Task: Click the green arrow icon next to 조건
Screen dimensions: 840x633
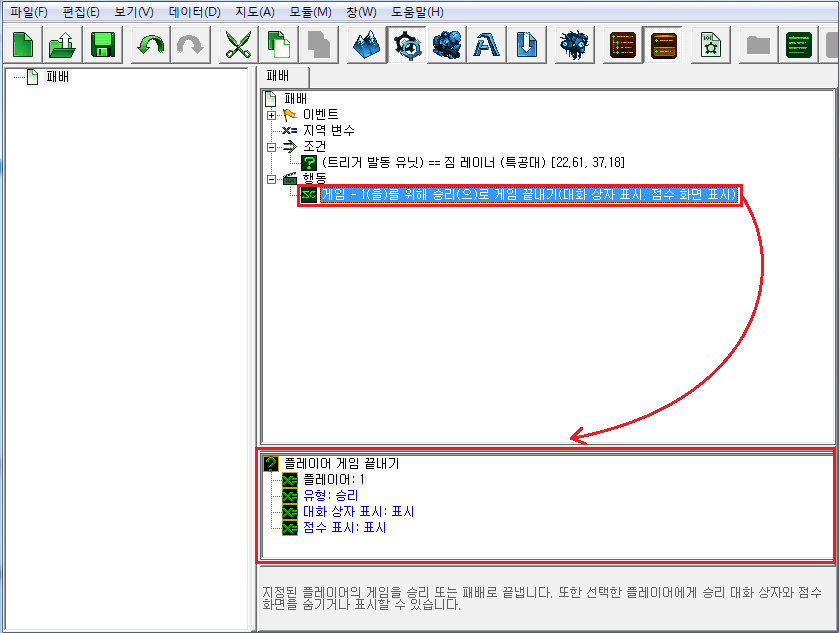Action: [290, 147]
